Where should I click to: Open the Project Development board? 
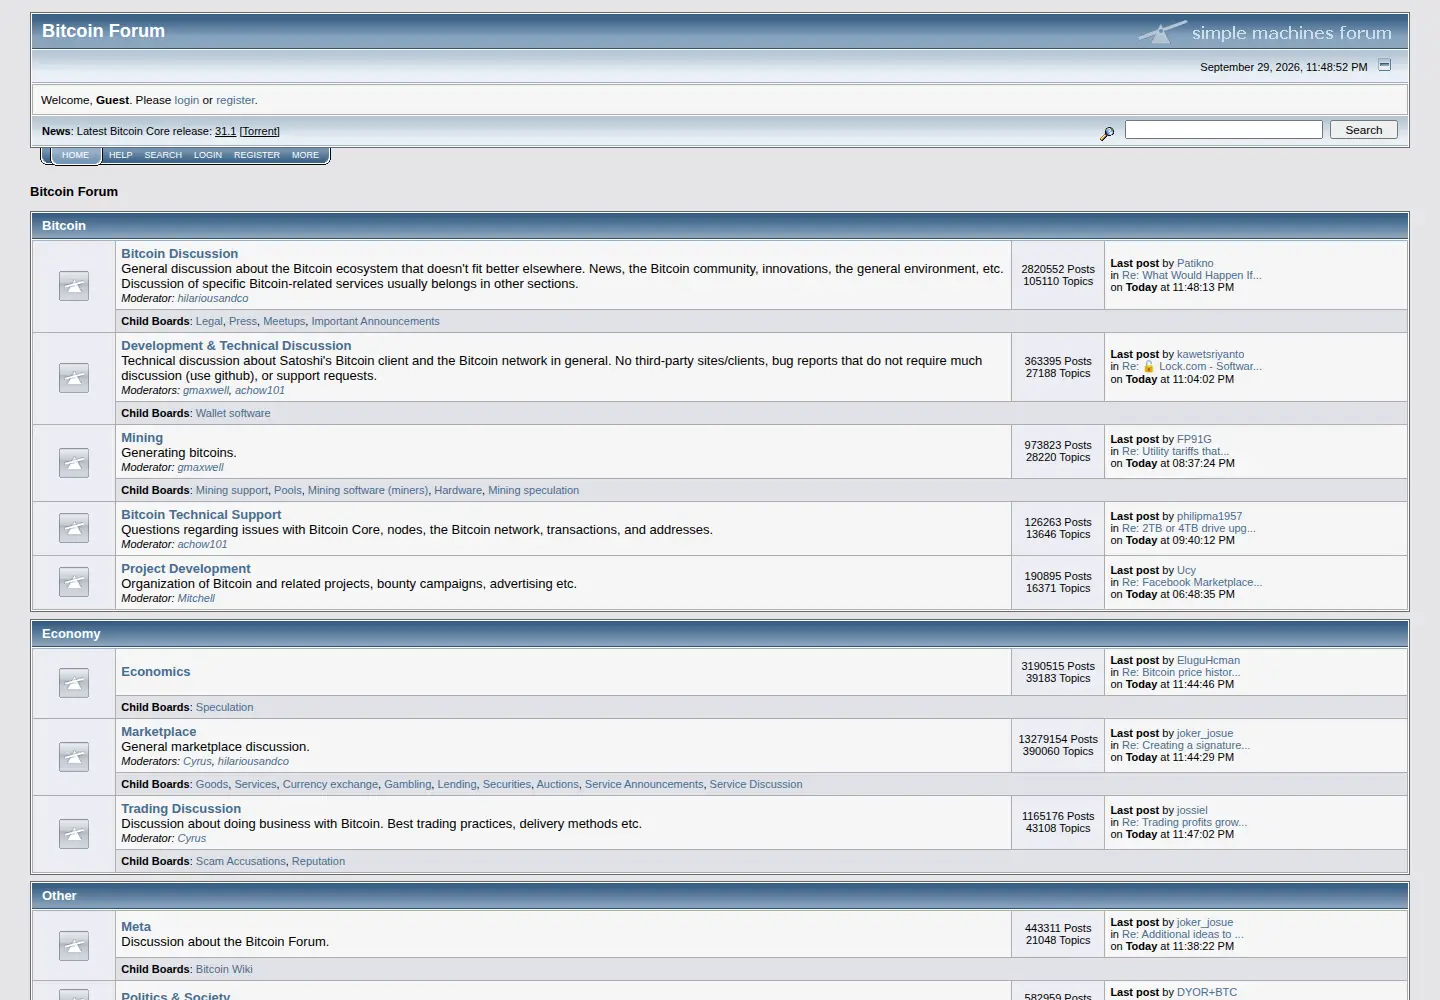[186, 569]
